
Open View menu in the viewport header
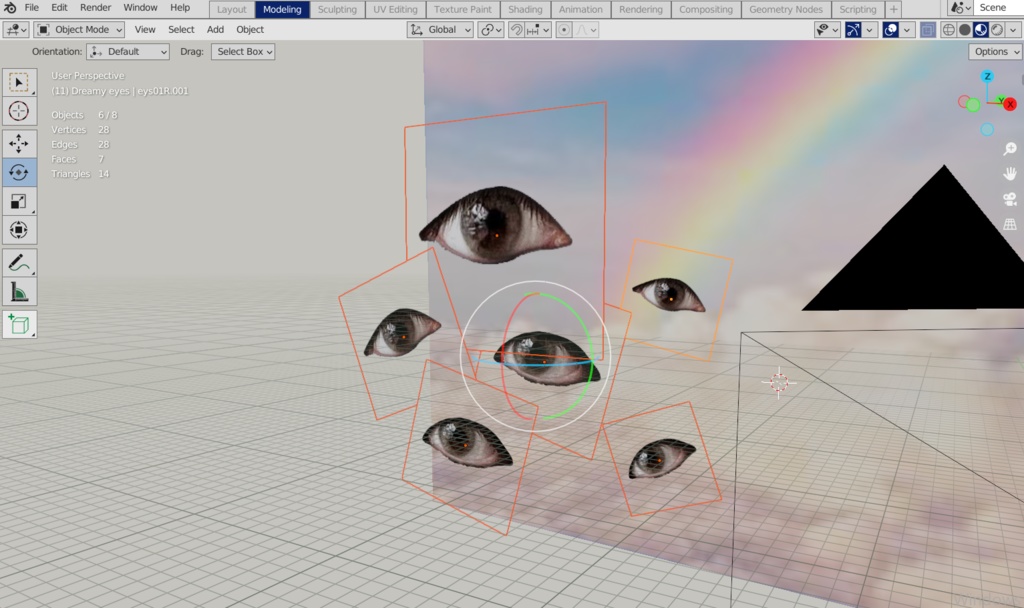[145, 29]
